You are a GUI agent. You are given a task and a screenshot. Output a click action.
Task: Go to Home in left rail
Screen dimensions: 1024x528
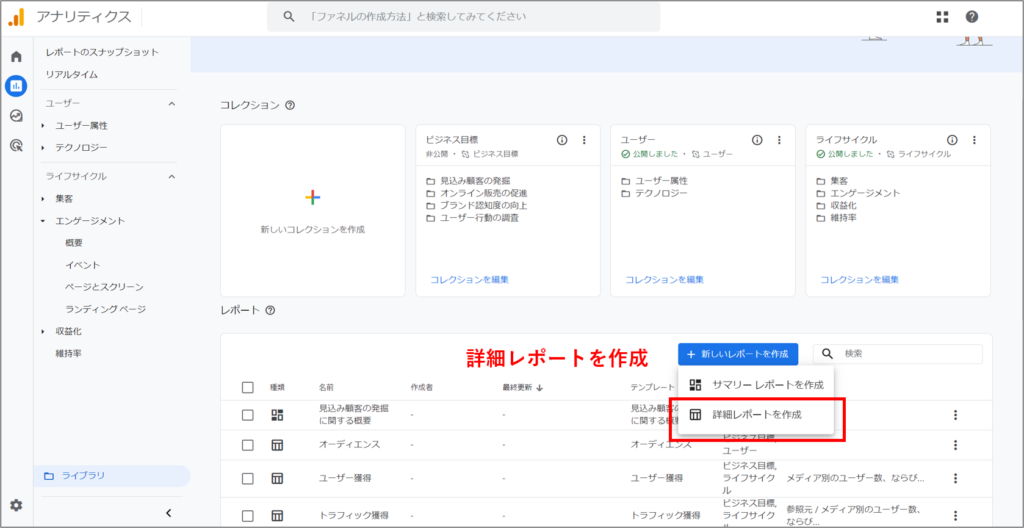point(16,57)
